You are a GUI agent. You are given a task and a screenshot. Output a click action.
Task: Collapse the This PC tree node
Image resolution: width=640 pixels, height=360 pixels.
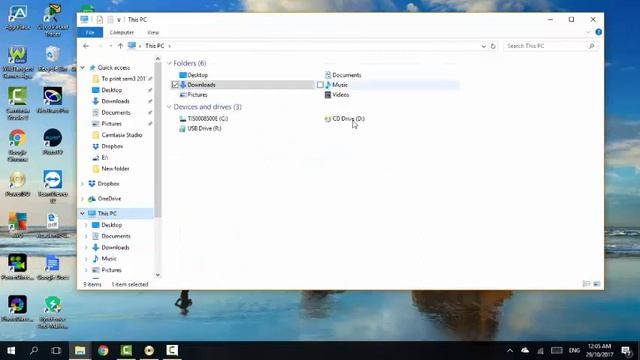(82, 213)
